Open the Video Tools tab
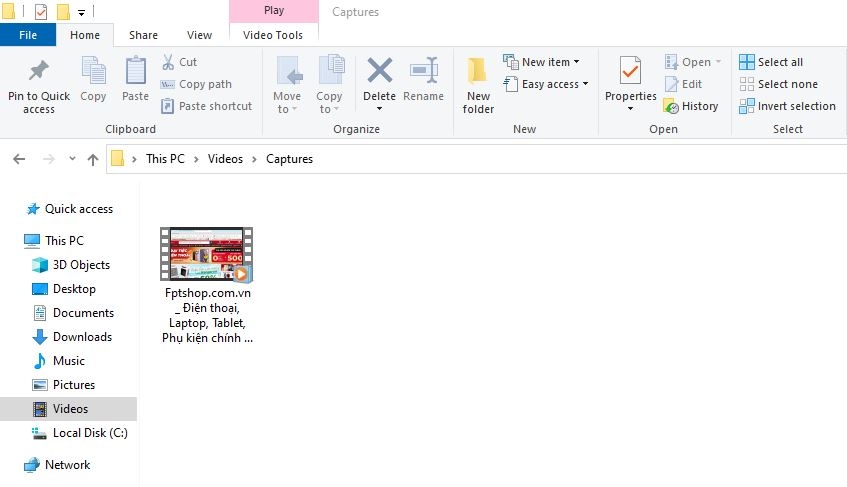This screenshot has height=487, width=847. (273, 35)
